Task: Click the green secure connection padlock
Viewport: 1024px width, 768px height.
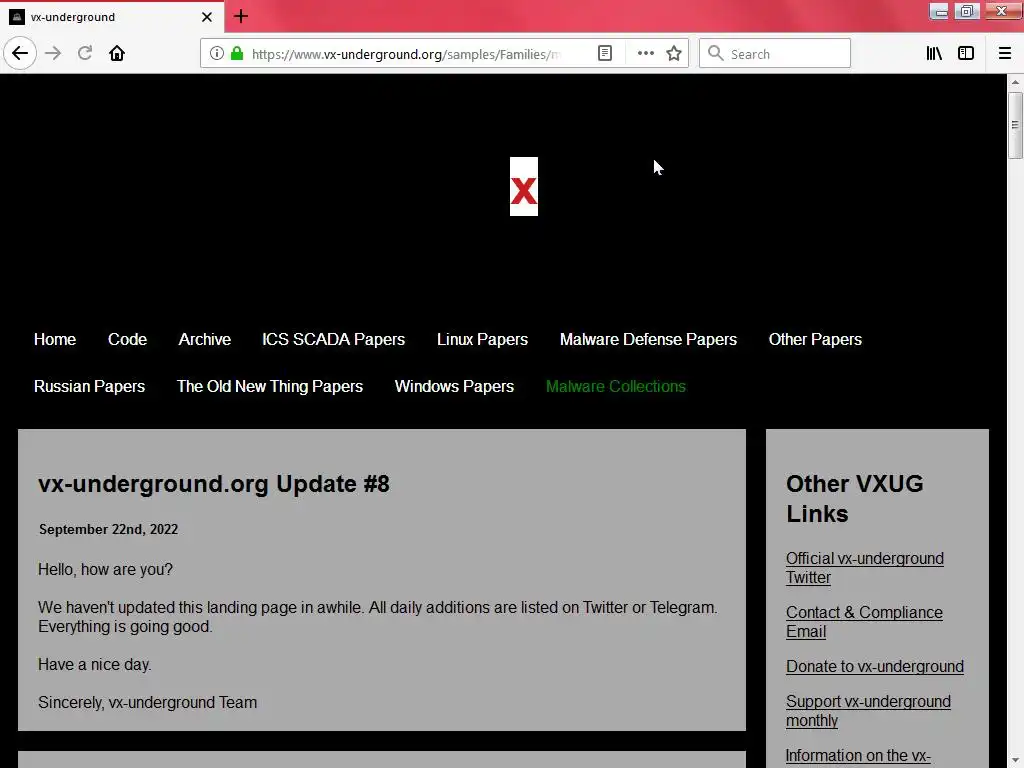Action: point(237,54)
